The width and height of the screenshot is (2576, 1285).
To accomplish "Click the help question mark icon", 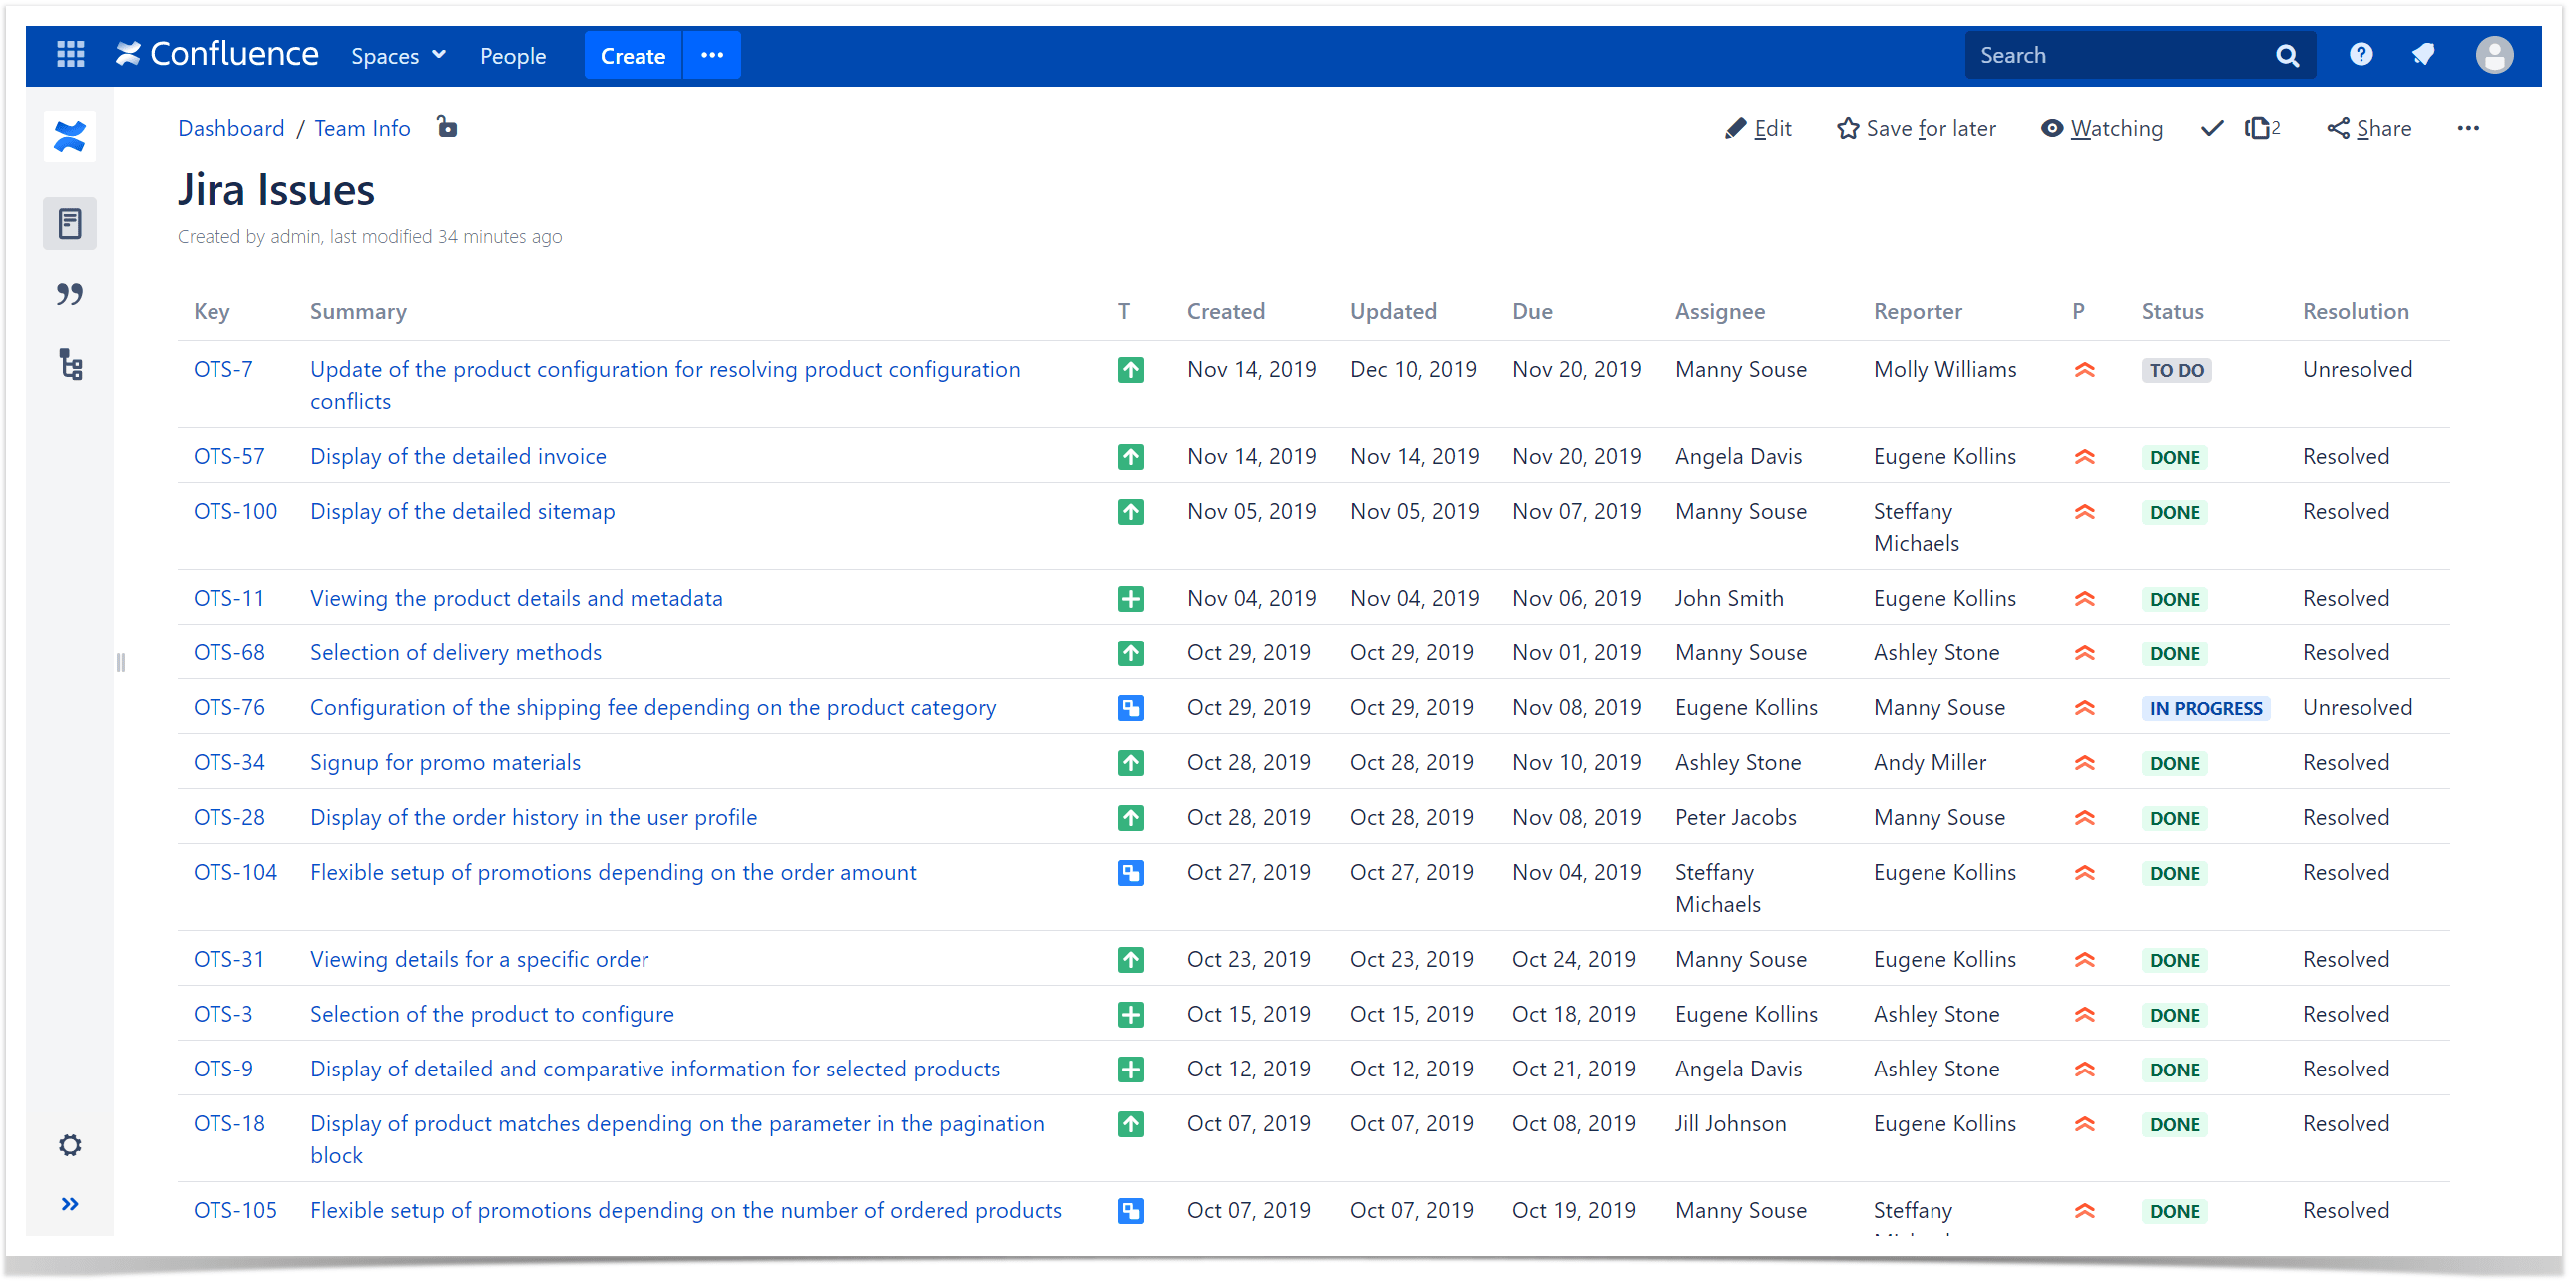I will 2361,55.
